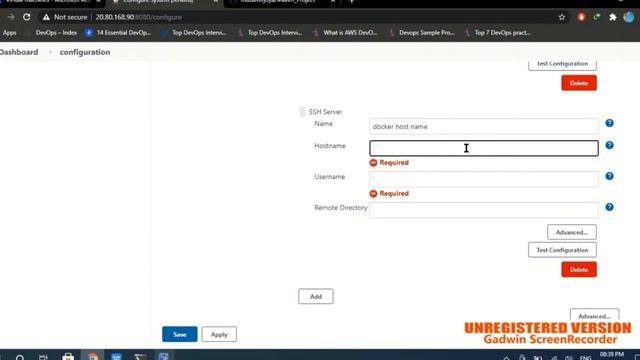
Task: Go to the Dashboard breadcrumb
Action: coord(19,52)
